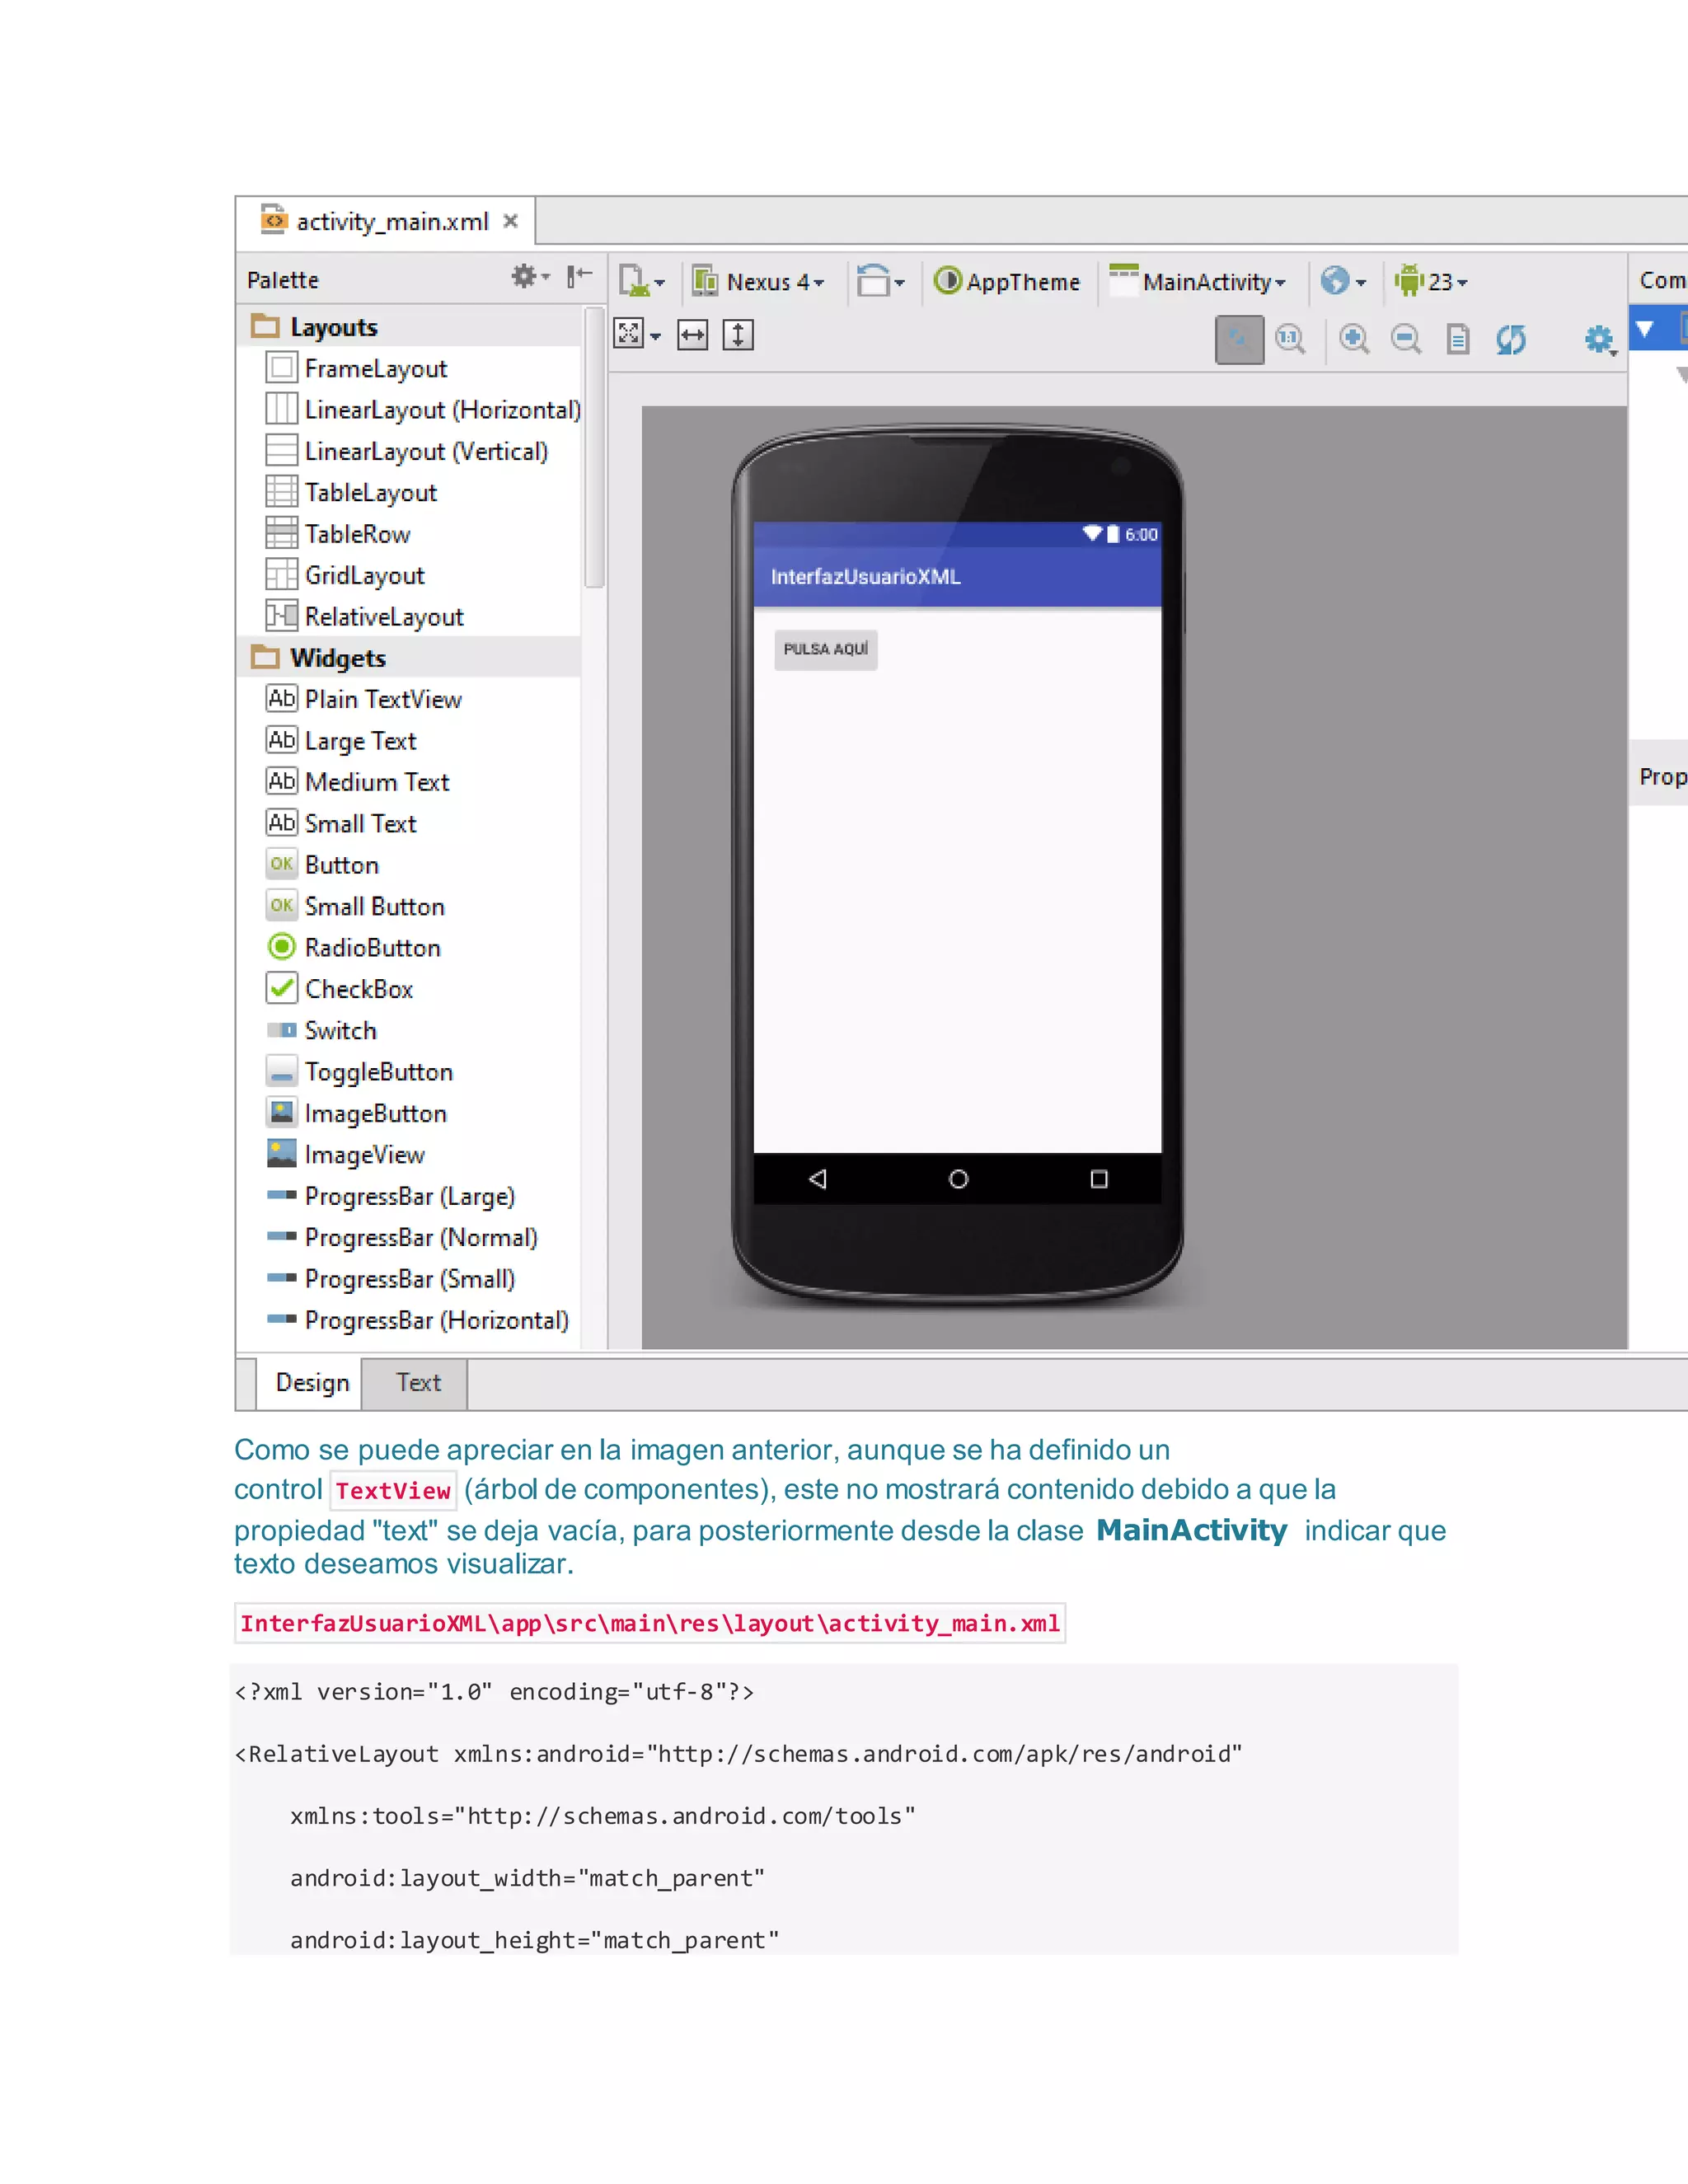Viewport: 1688px width, 2184px height.
Task: Click the activity_main.xml file path label
Action: (x=650, y=1623)
